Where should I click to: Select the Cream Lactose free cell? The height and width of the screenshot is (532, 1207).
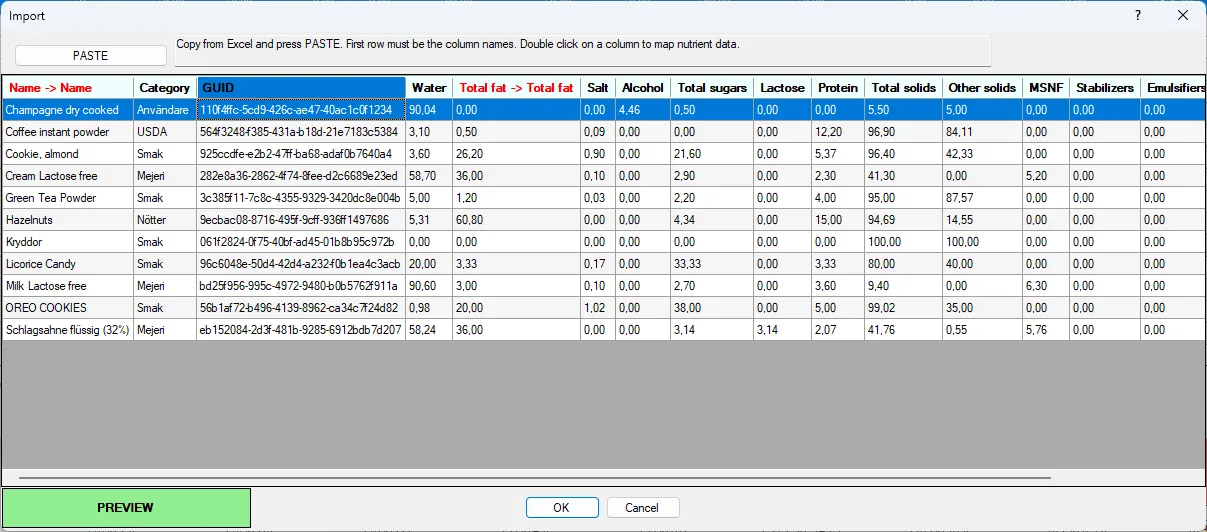point(67,176)
